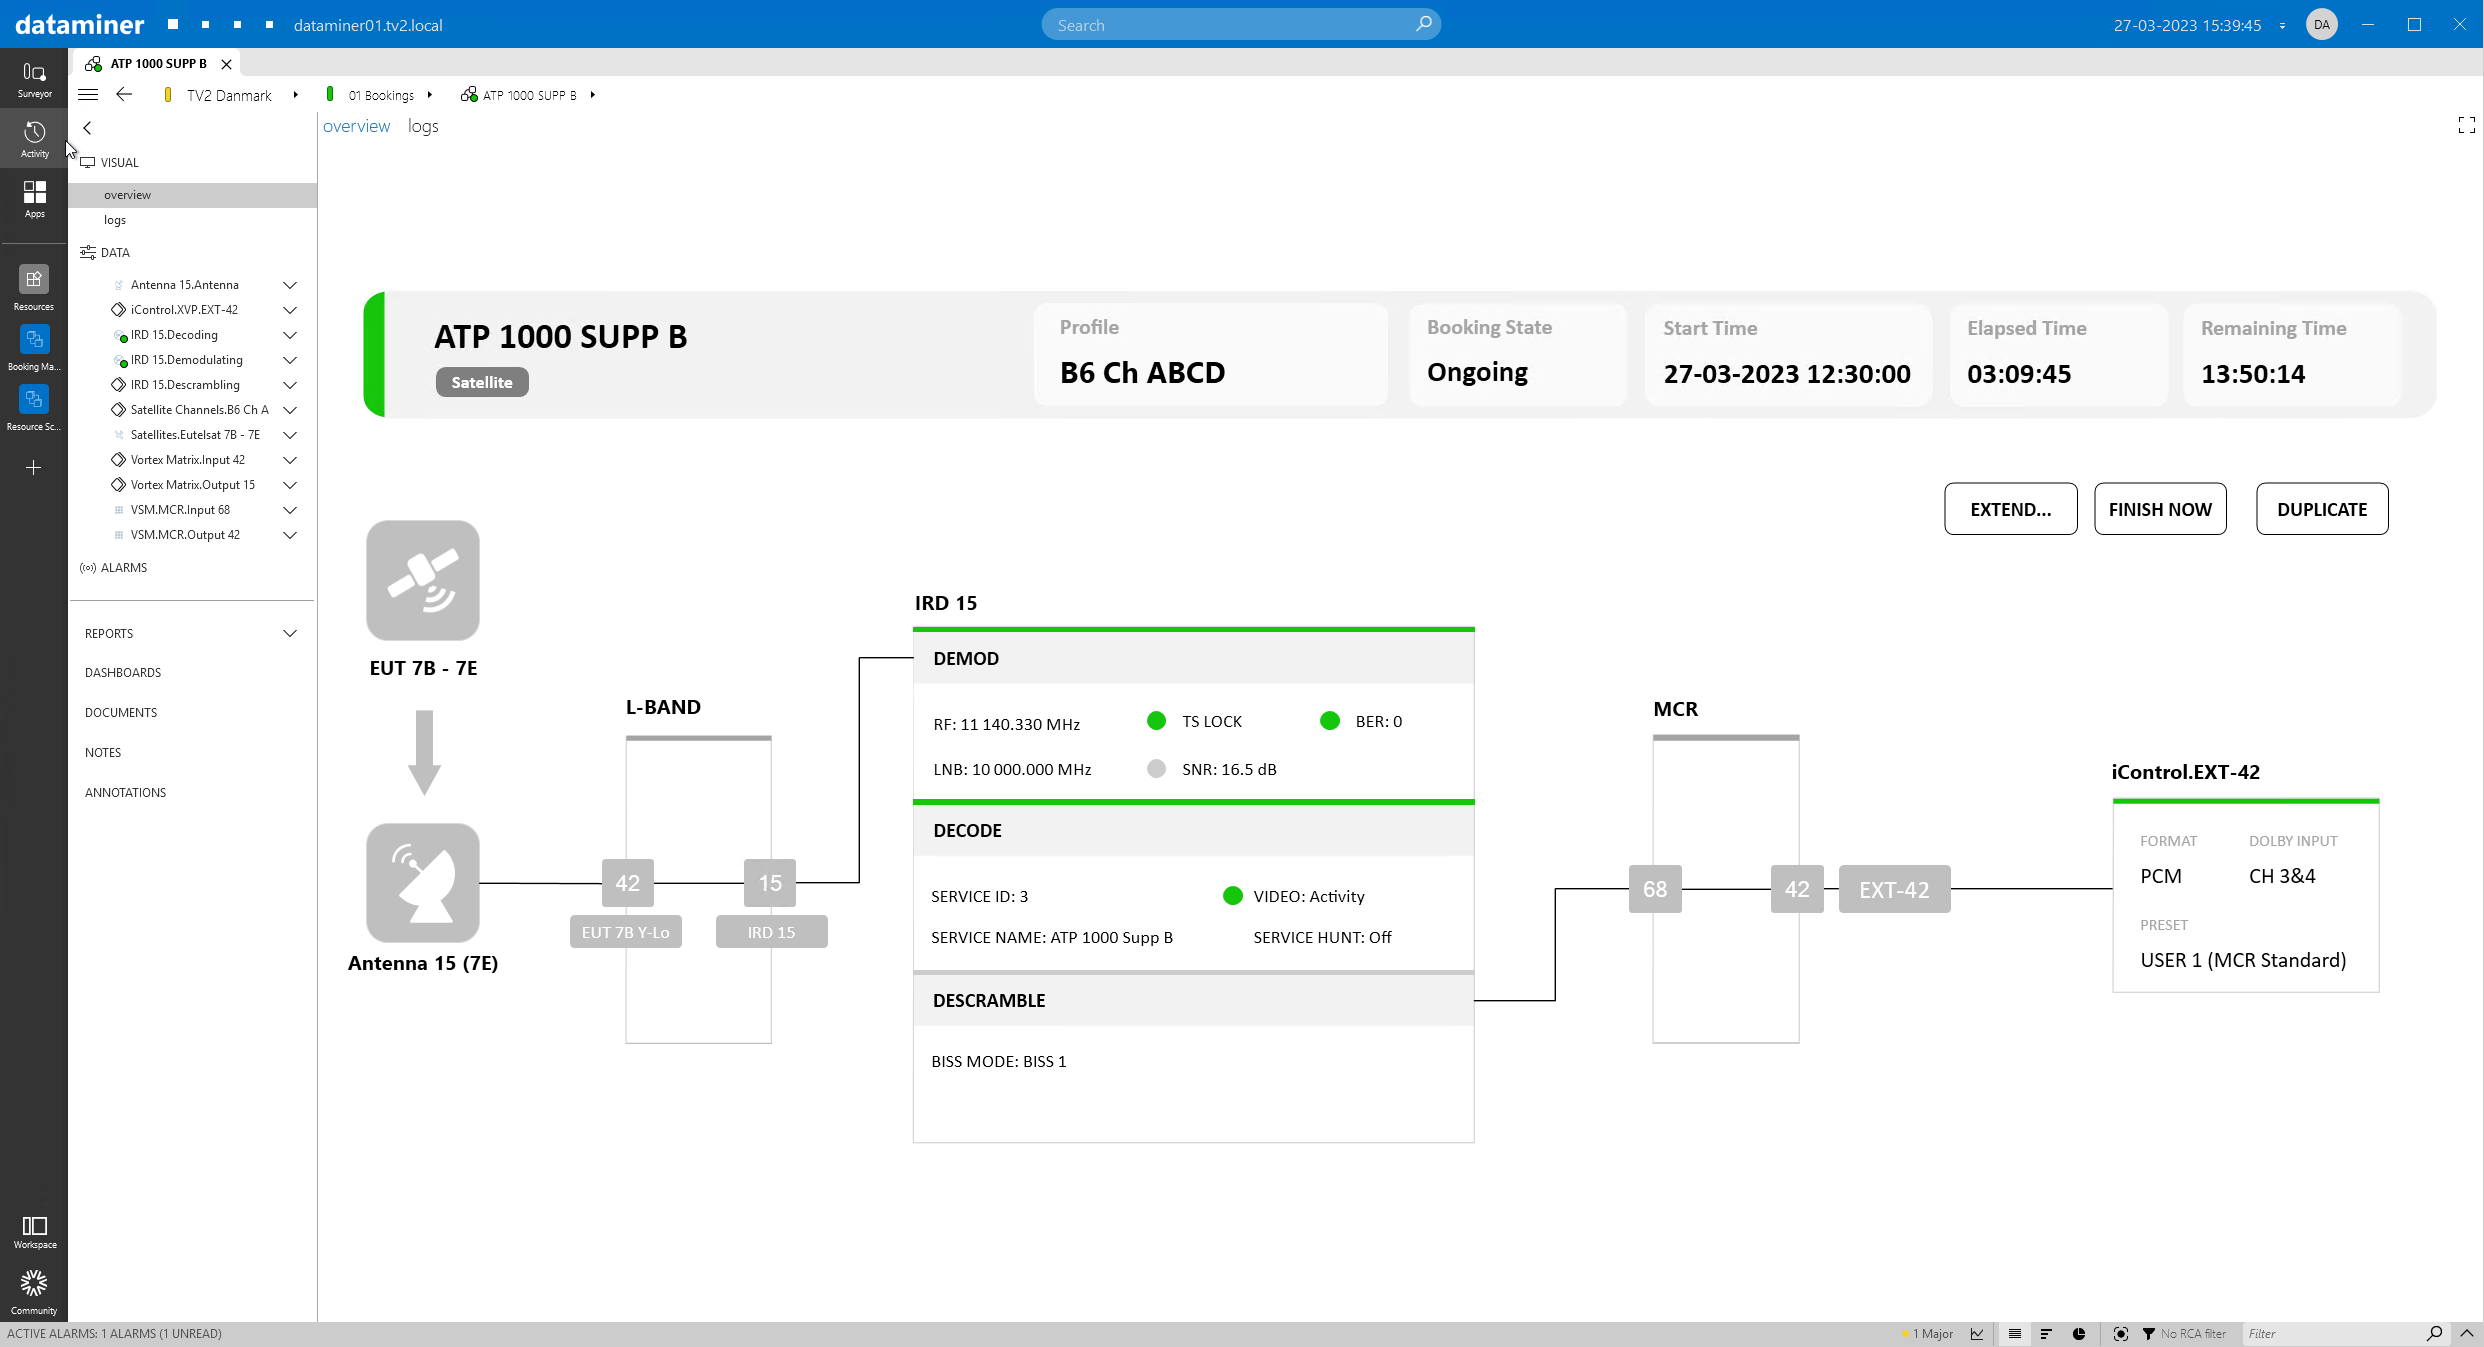Open DOCUMENTS section
The image size is (2484, 1347).
click(121, 713)
